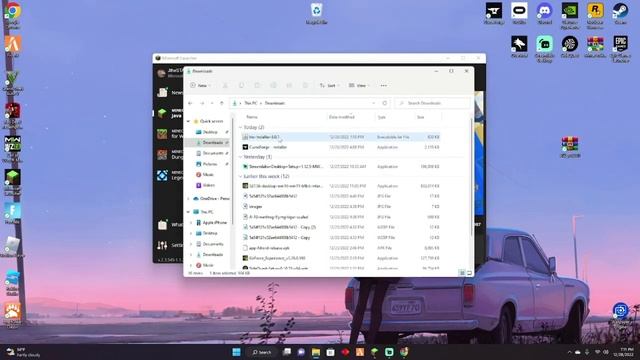640x360 pixels.
Task: Select the app-fdroid-release.apk file row
Action: click(x=340, y=248)
